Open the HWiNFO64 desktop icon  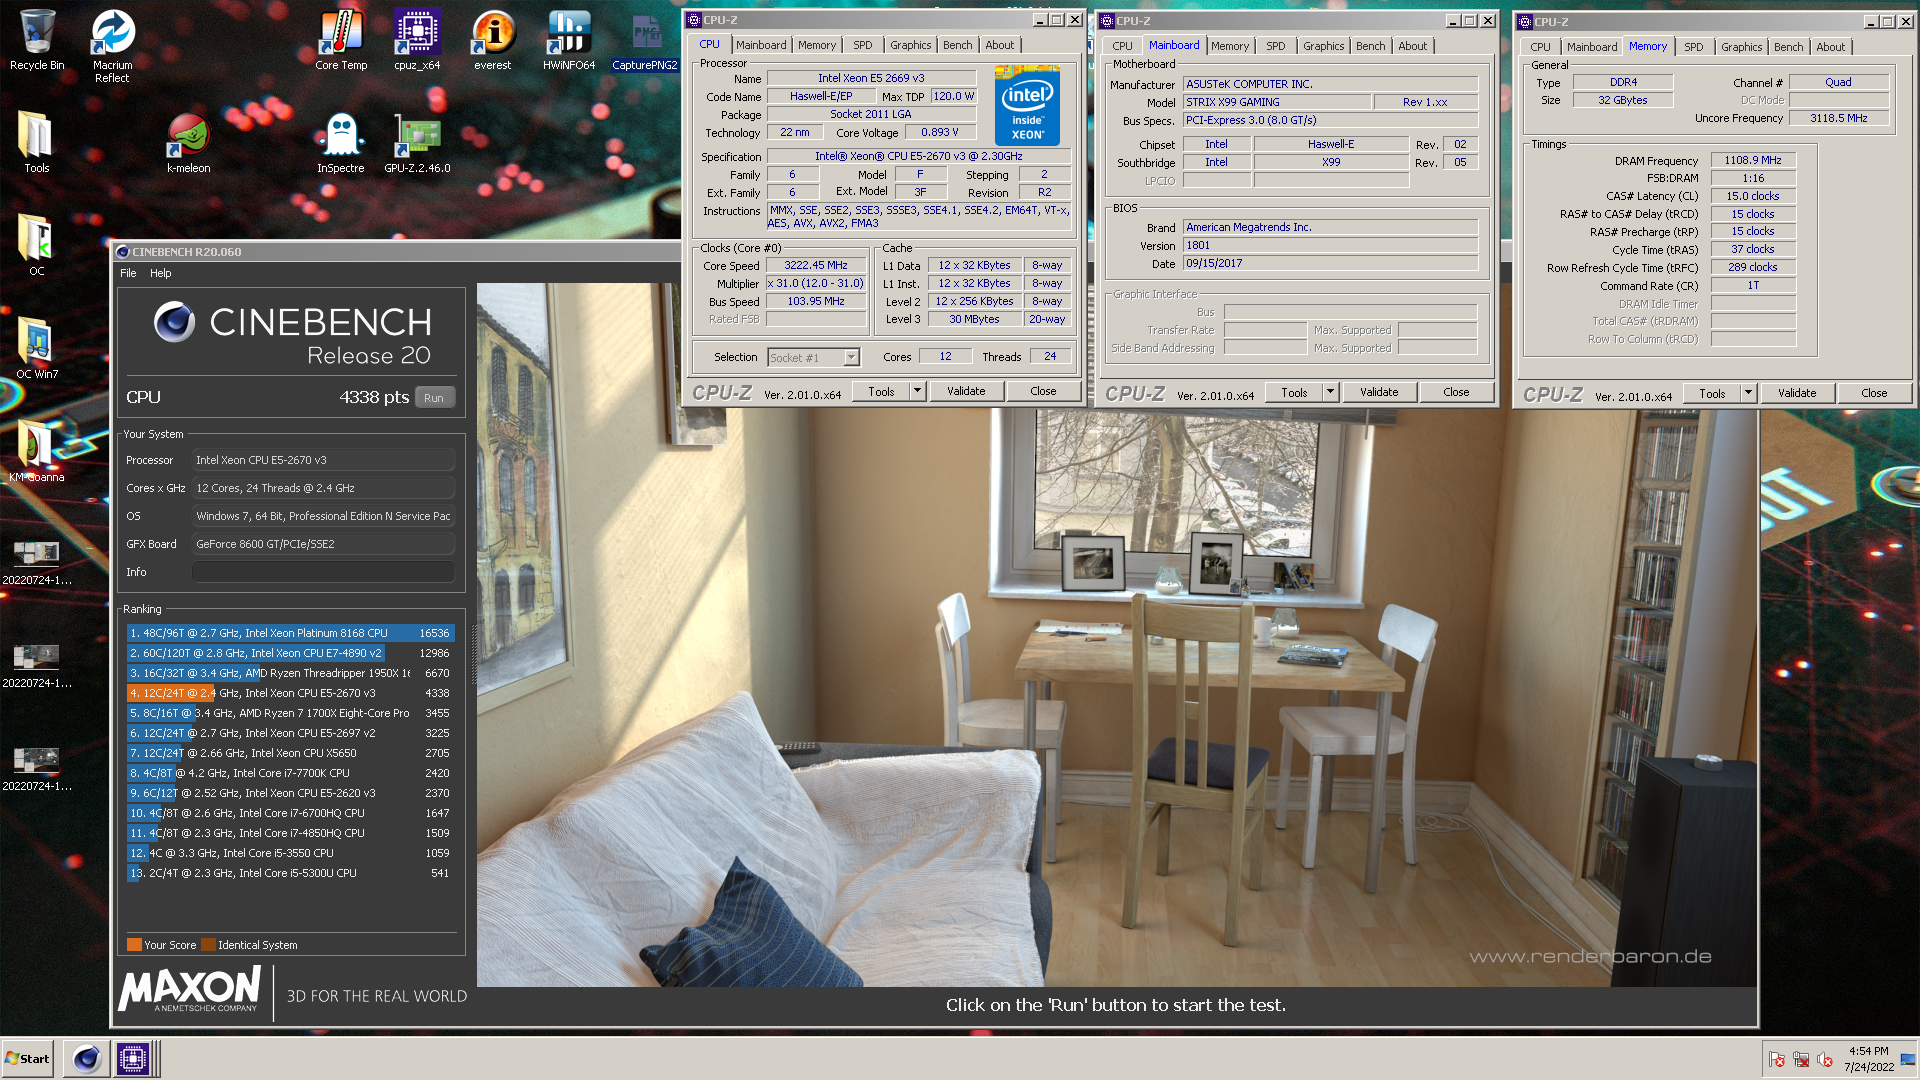tap(568, 40)
